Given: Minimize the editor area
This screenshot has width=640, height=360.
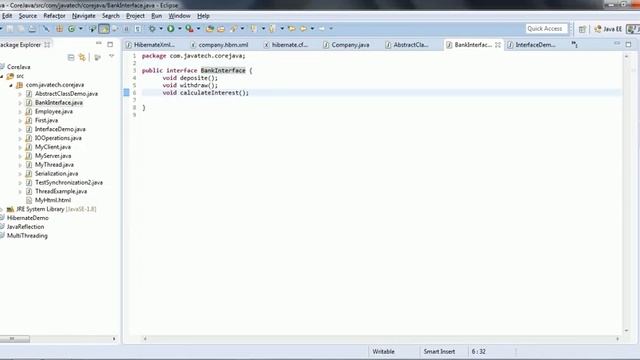Looking at the screenshot, I should [x=617, y=43].
